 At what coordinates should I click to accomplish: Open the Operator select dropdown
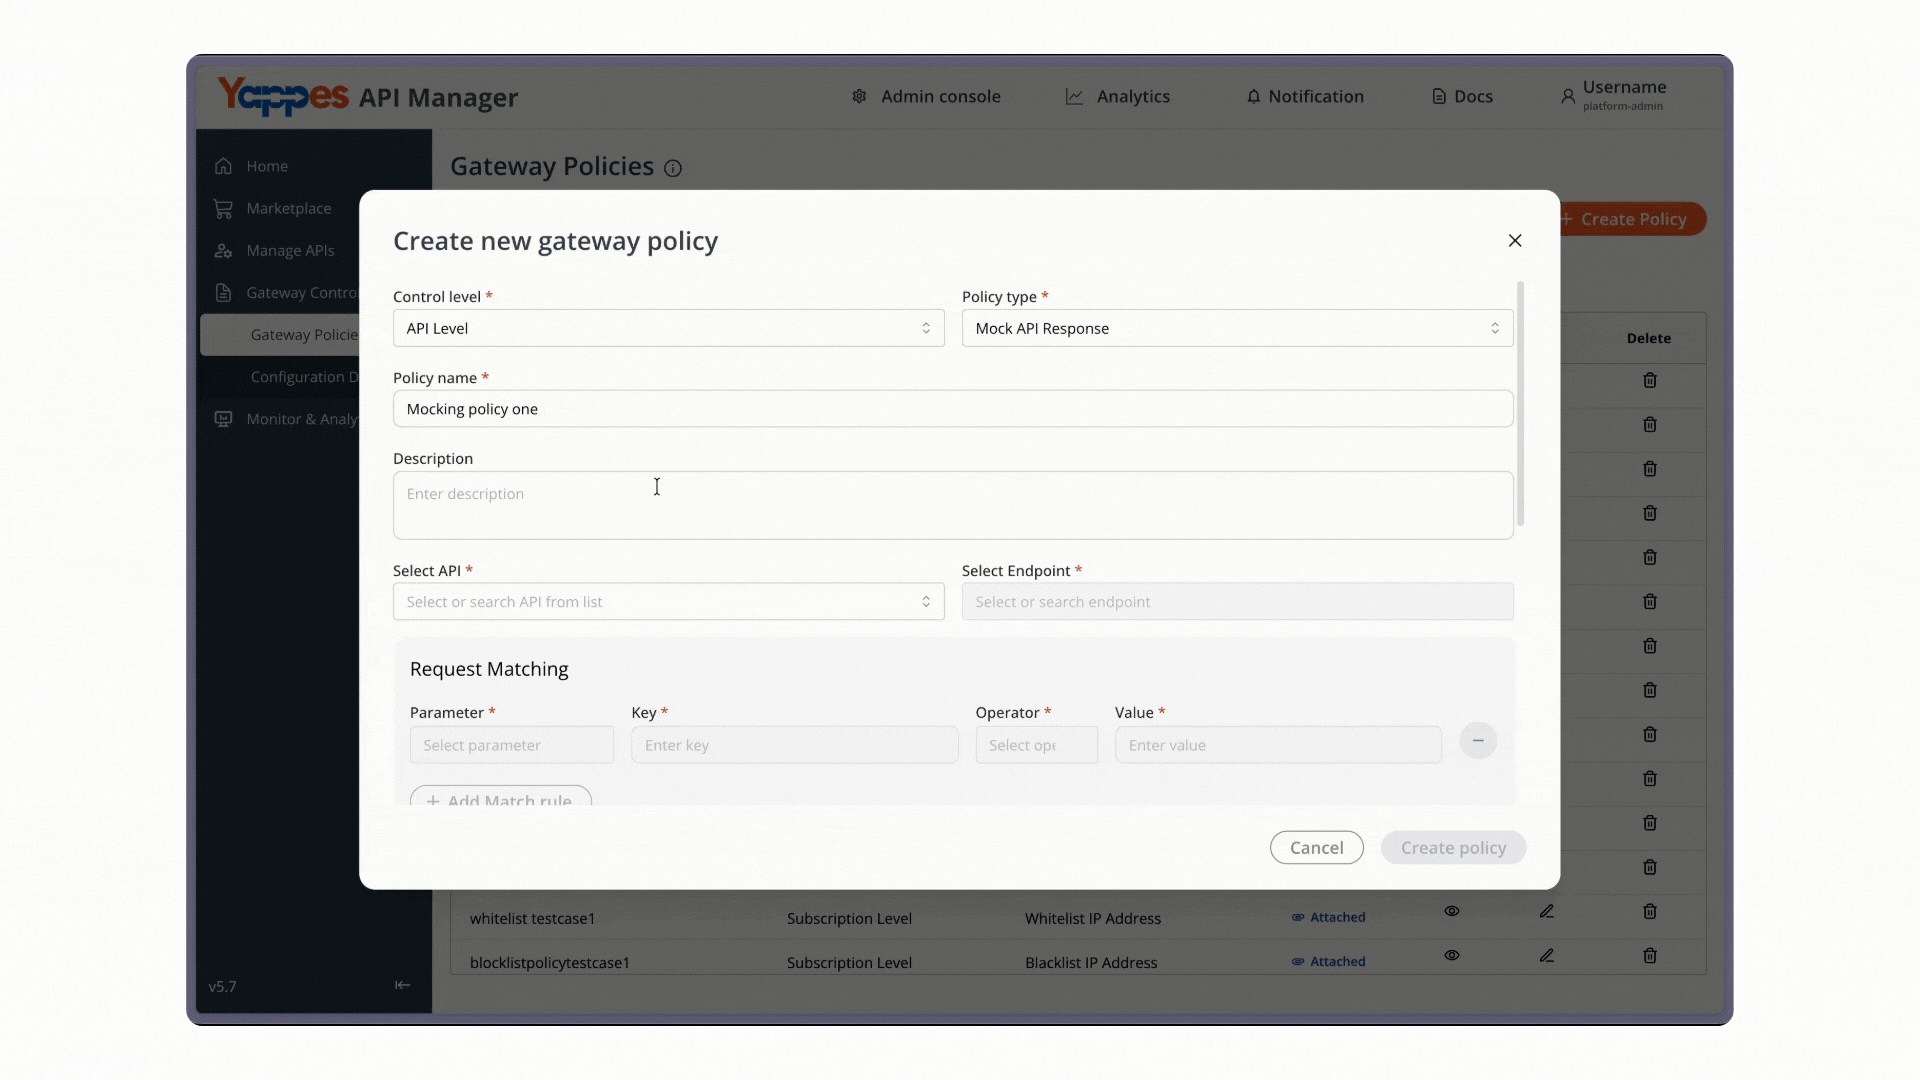point(1037,745)
